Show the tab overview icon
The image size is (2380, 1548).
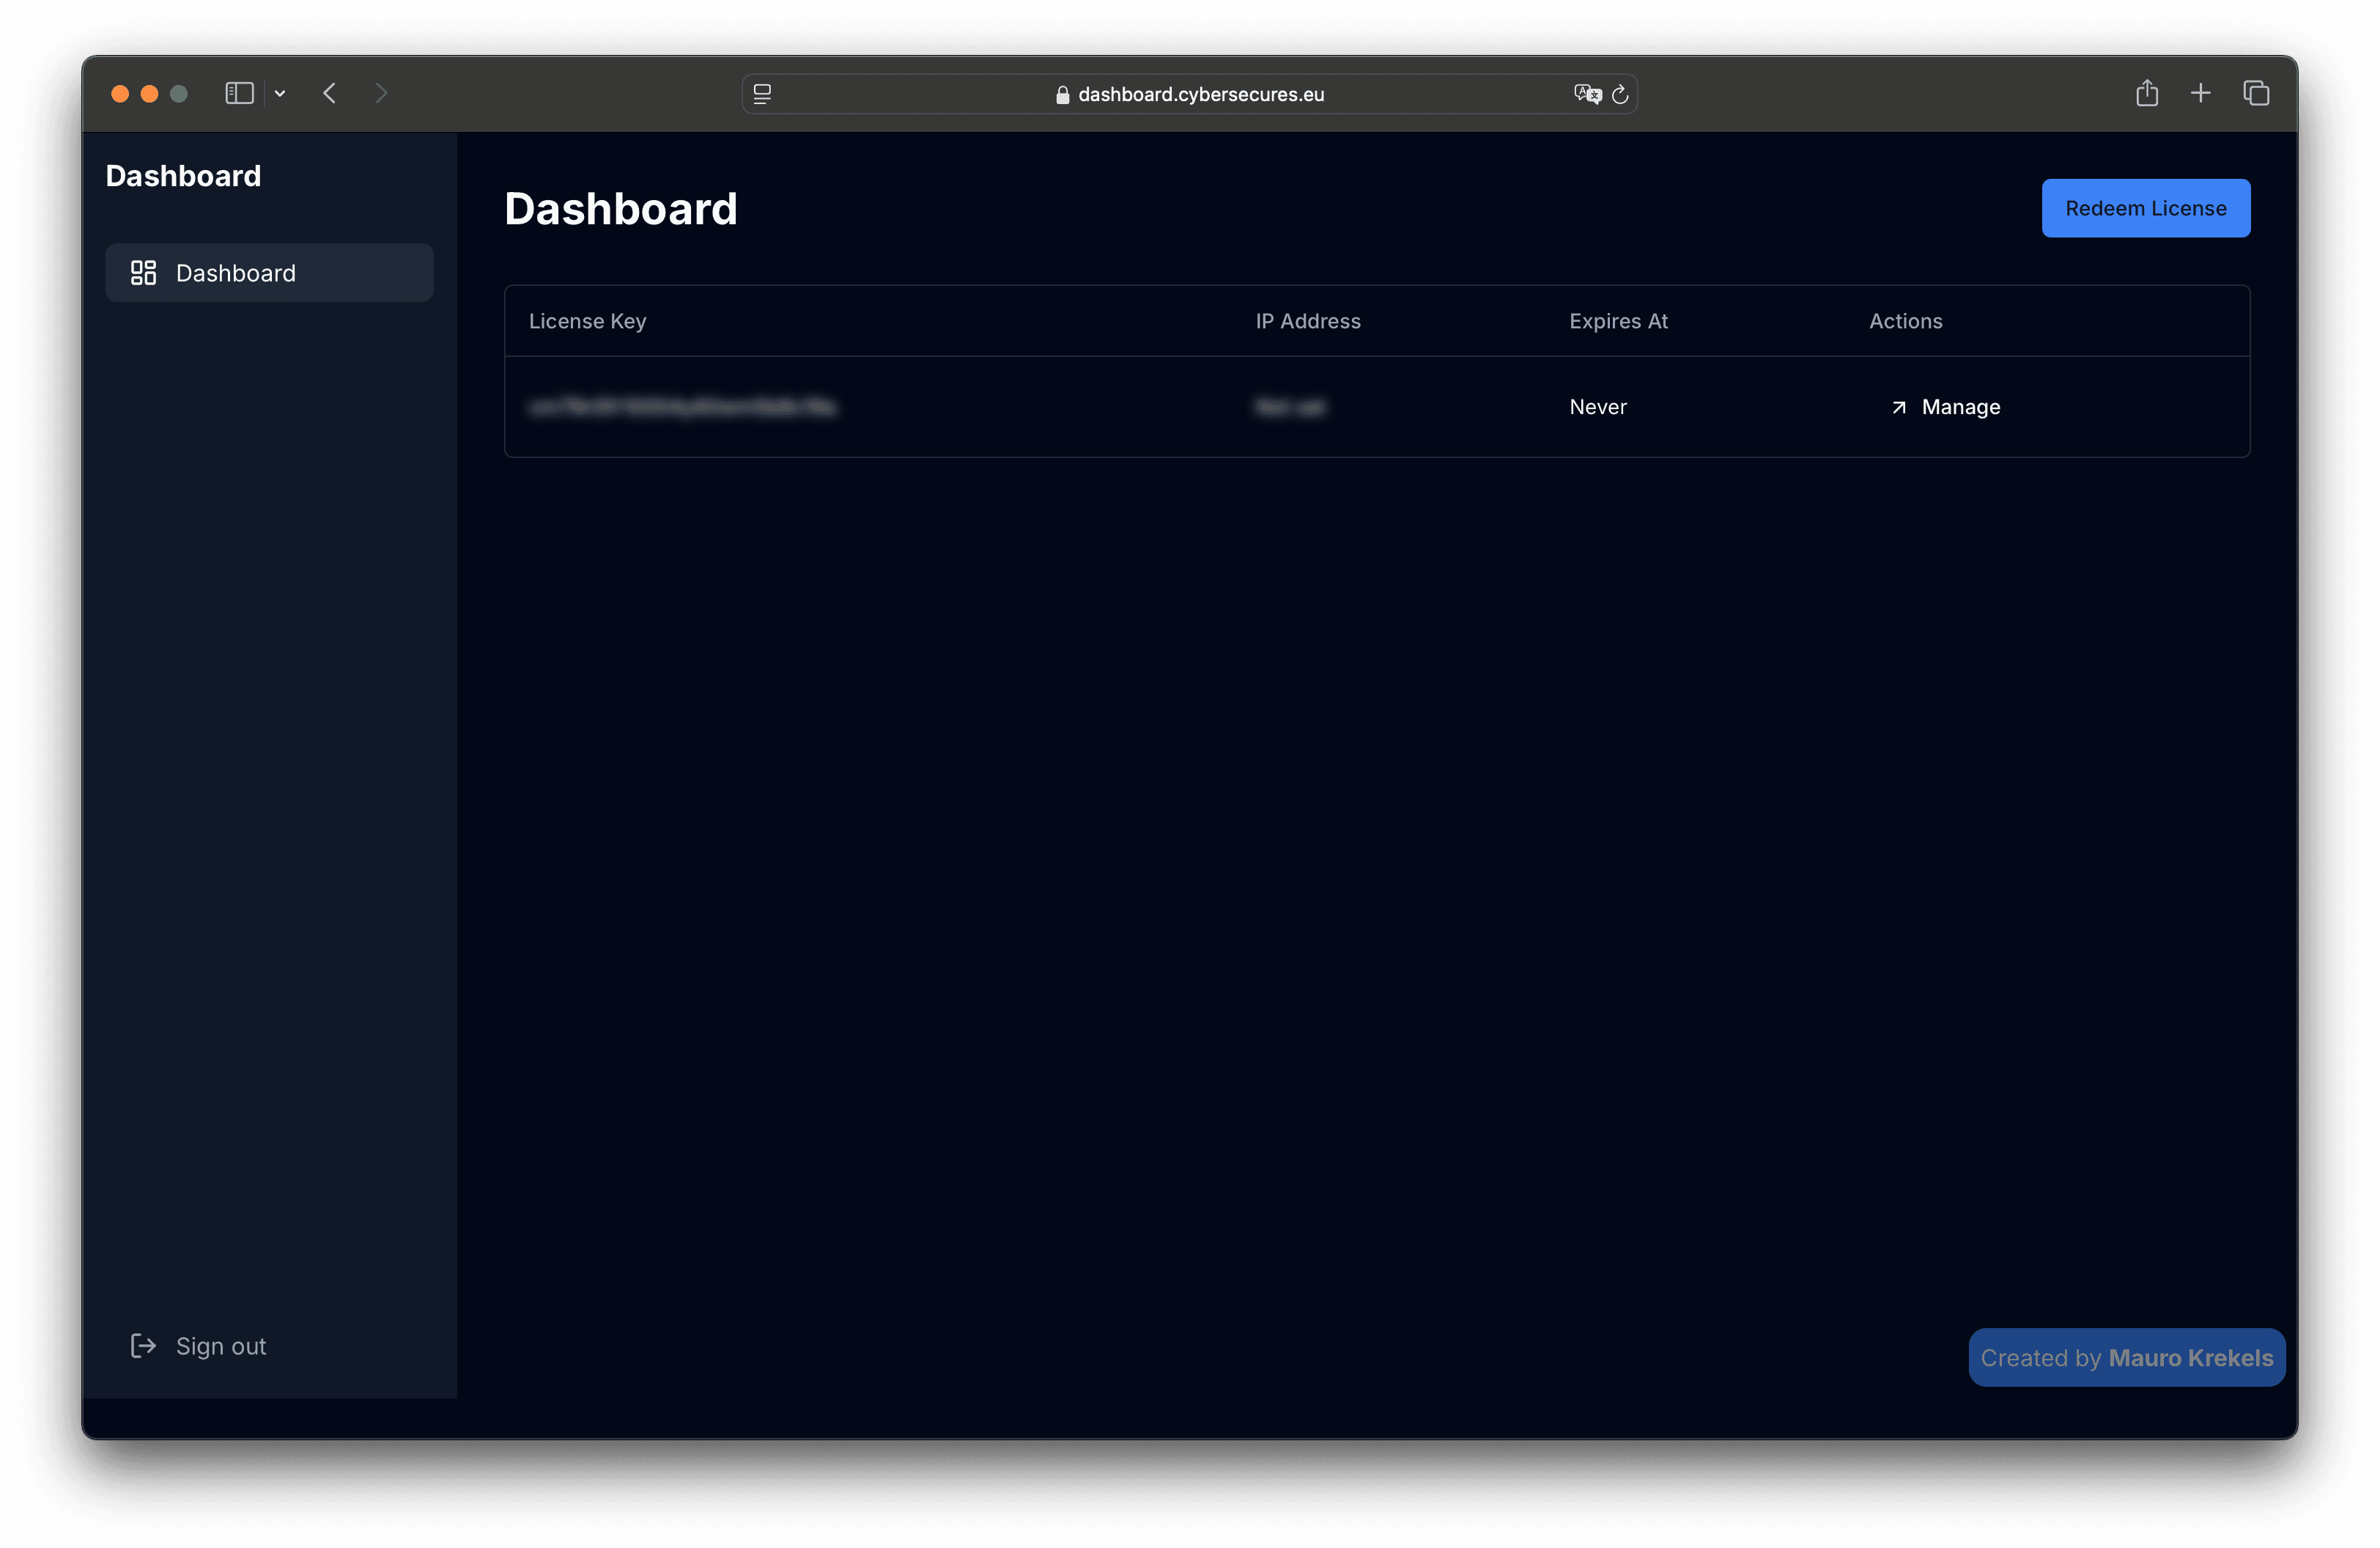coord(2256,93)
